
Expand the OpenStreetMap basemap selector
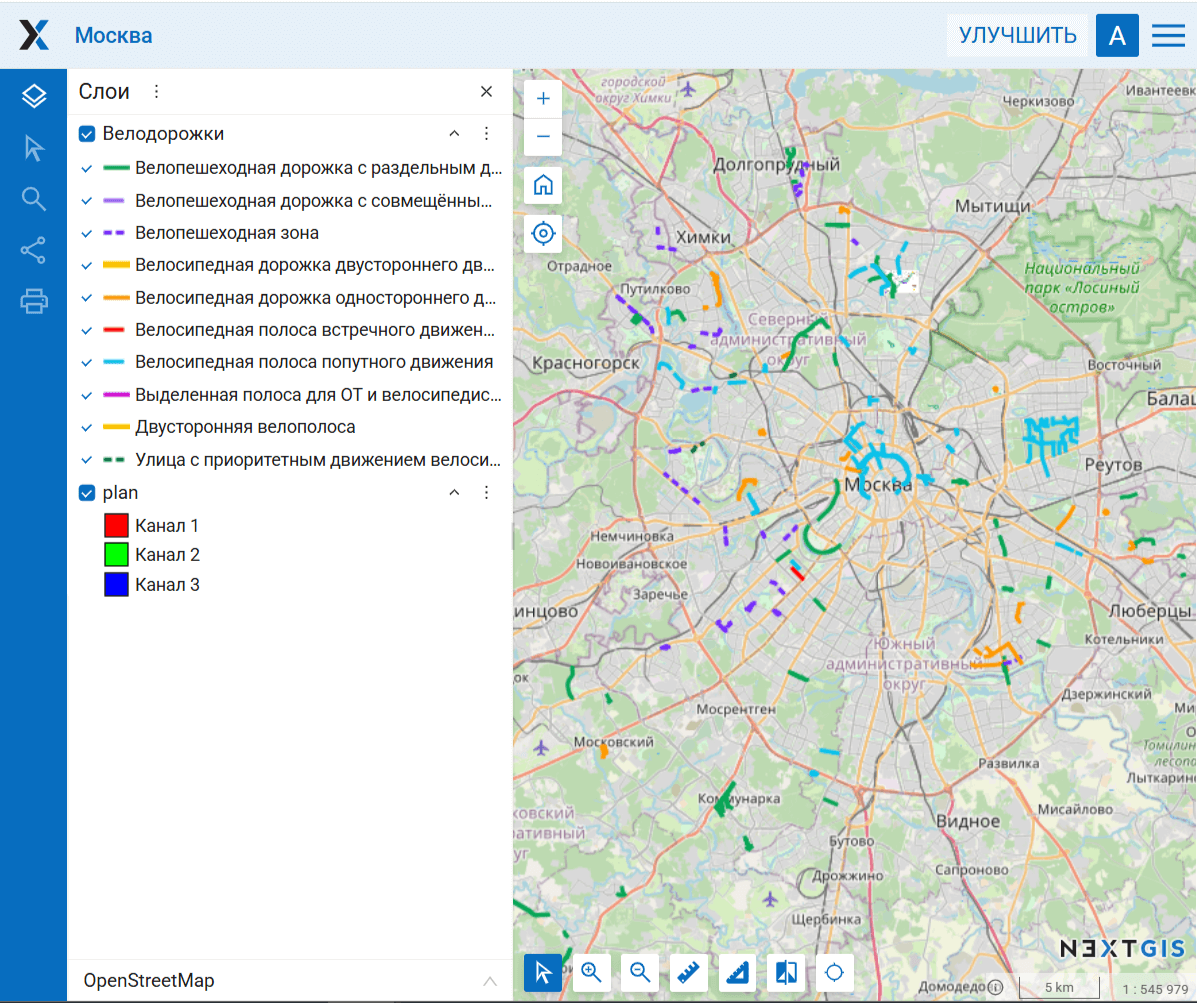click(489, 981)
